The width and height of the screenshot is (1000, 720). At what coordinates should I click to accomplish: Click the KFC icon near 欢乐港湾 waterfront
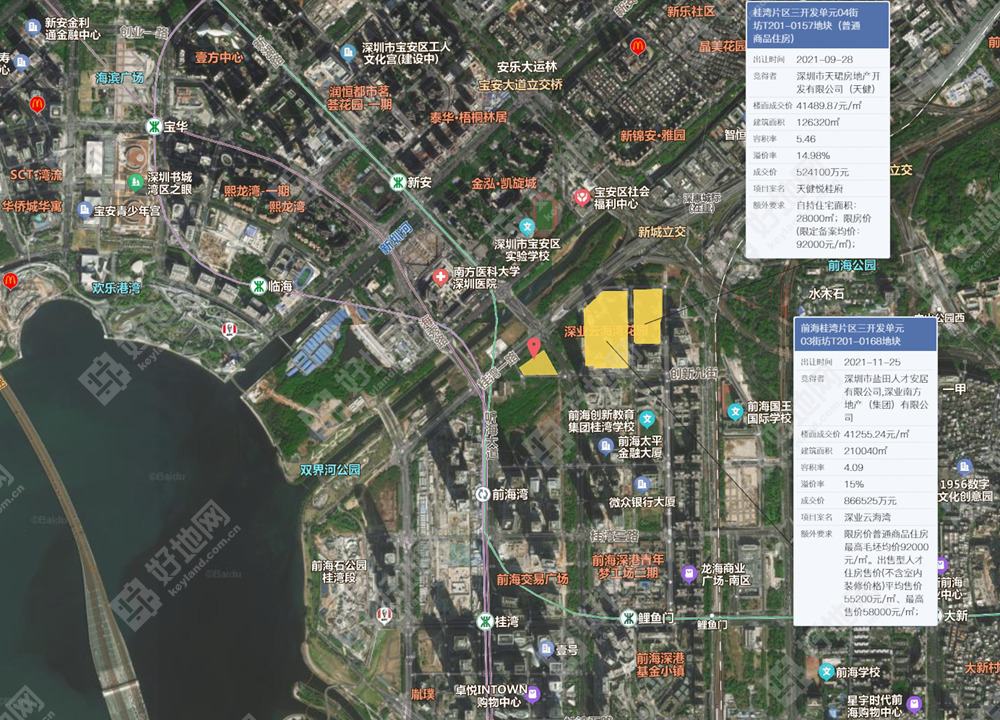tap(229, 330)
